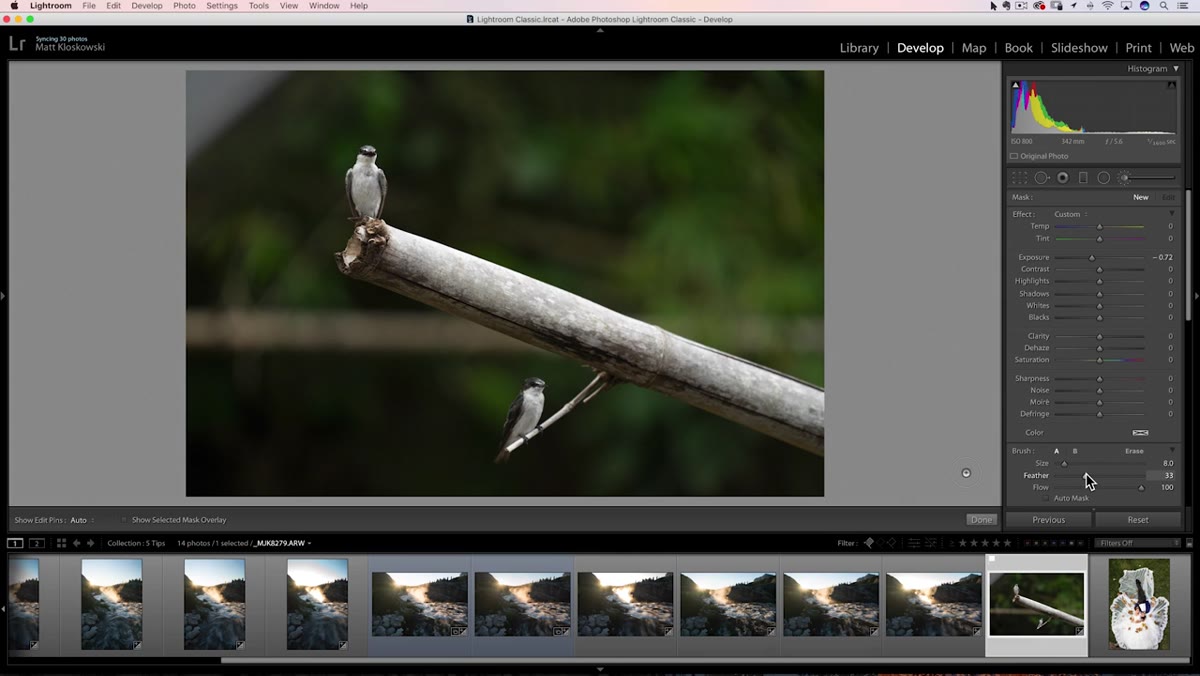Switch to the Slideshow module
Viewport: 1200px width, 676px height.
point(1079,48)
